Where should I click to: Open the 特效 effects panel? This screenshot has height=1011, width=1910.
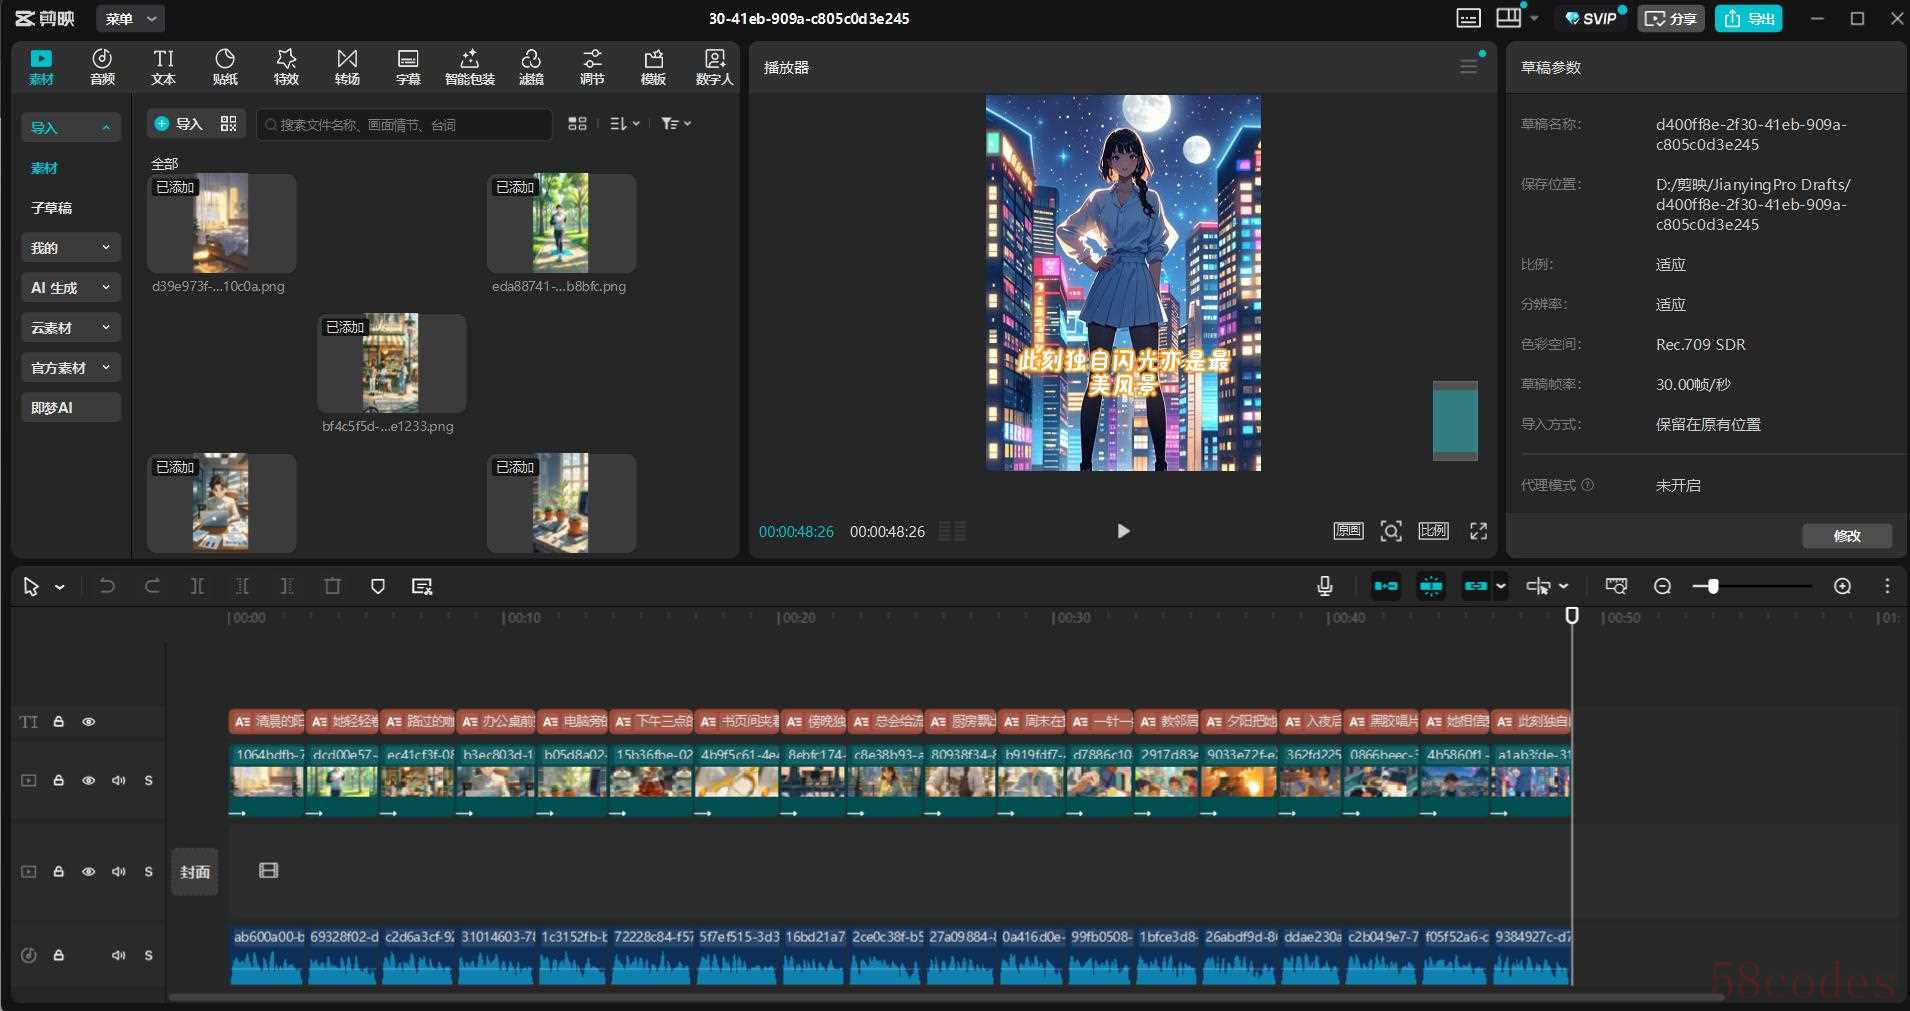286,66
